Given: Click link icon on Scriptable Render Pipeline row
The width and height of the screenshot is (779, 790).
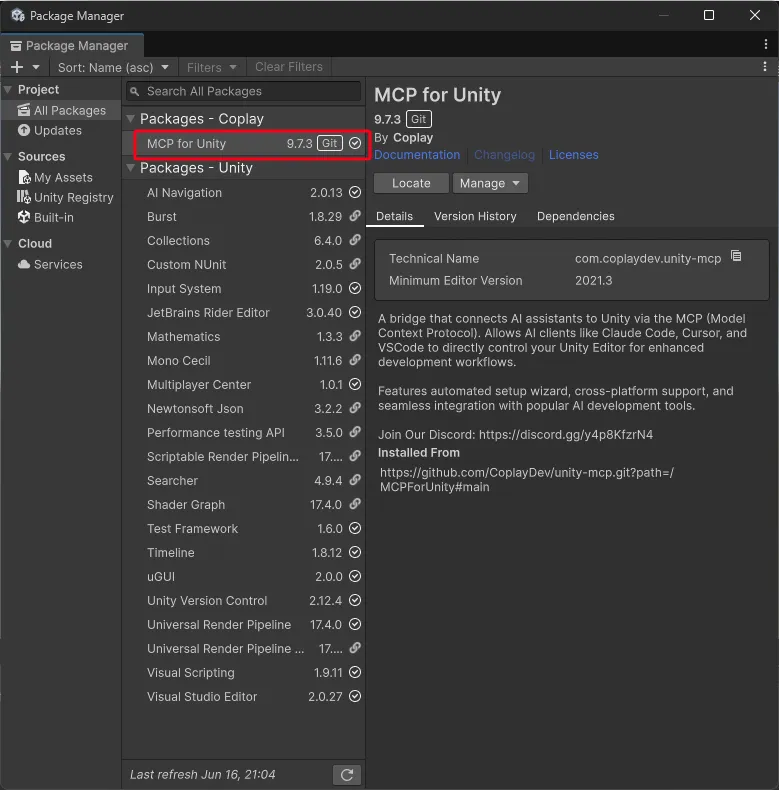Looking at the screenshot, I should [355, 457].
